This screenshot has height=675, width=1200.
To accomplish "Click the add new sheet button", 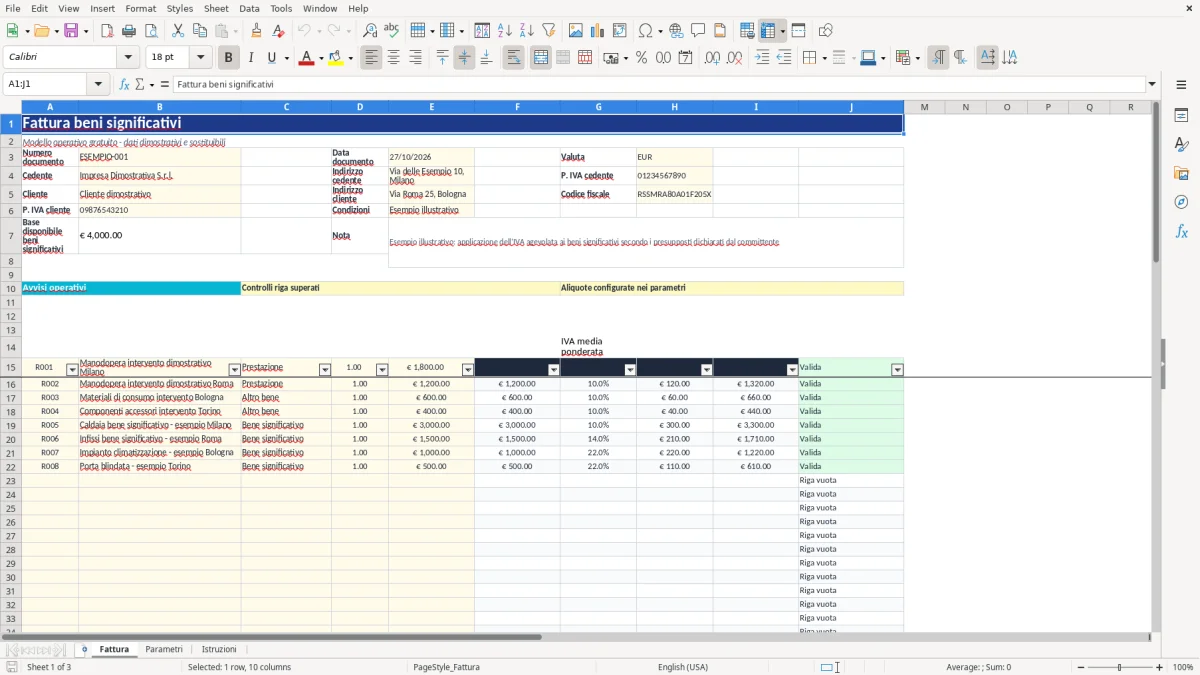I will (x=84, y=649).
